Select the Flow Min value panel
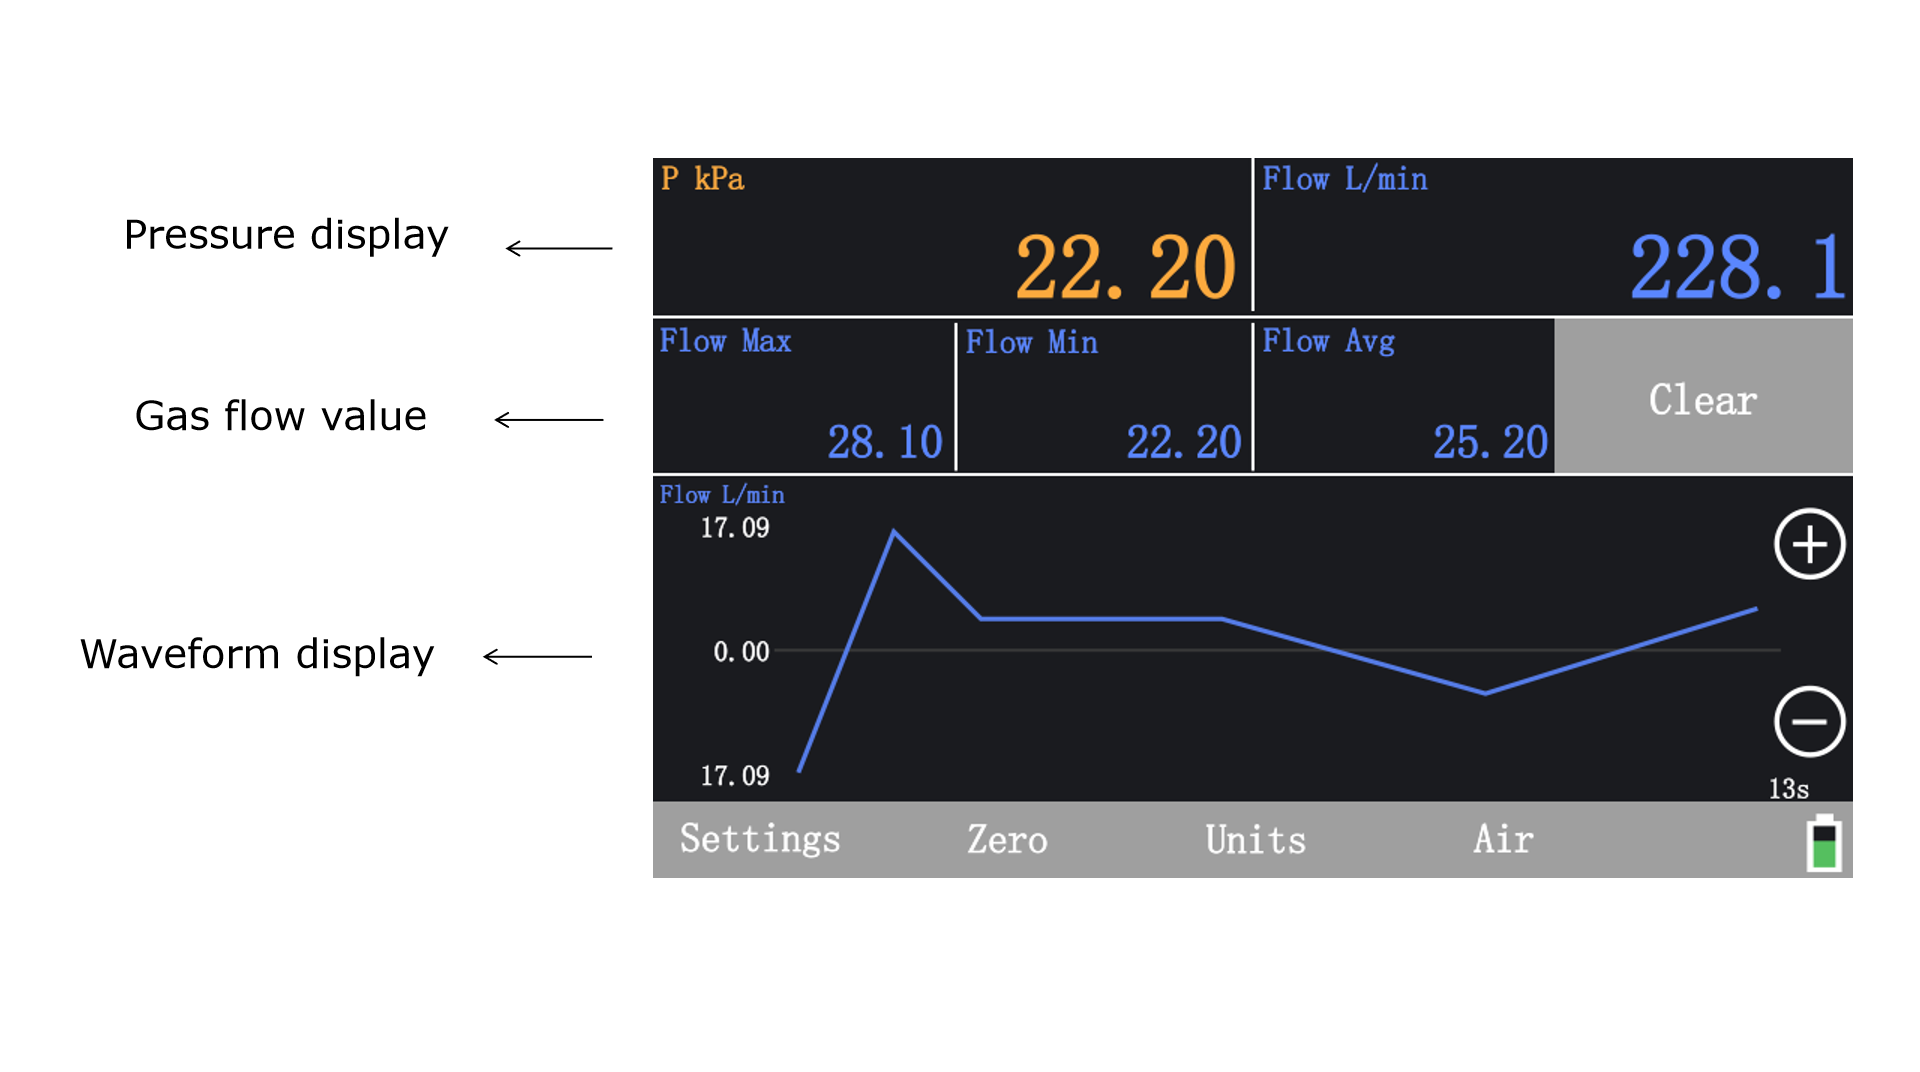1920x1072 pixels. coord(1104,396)
